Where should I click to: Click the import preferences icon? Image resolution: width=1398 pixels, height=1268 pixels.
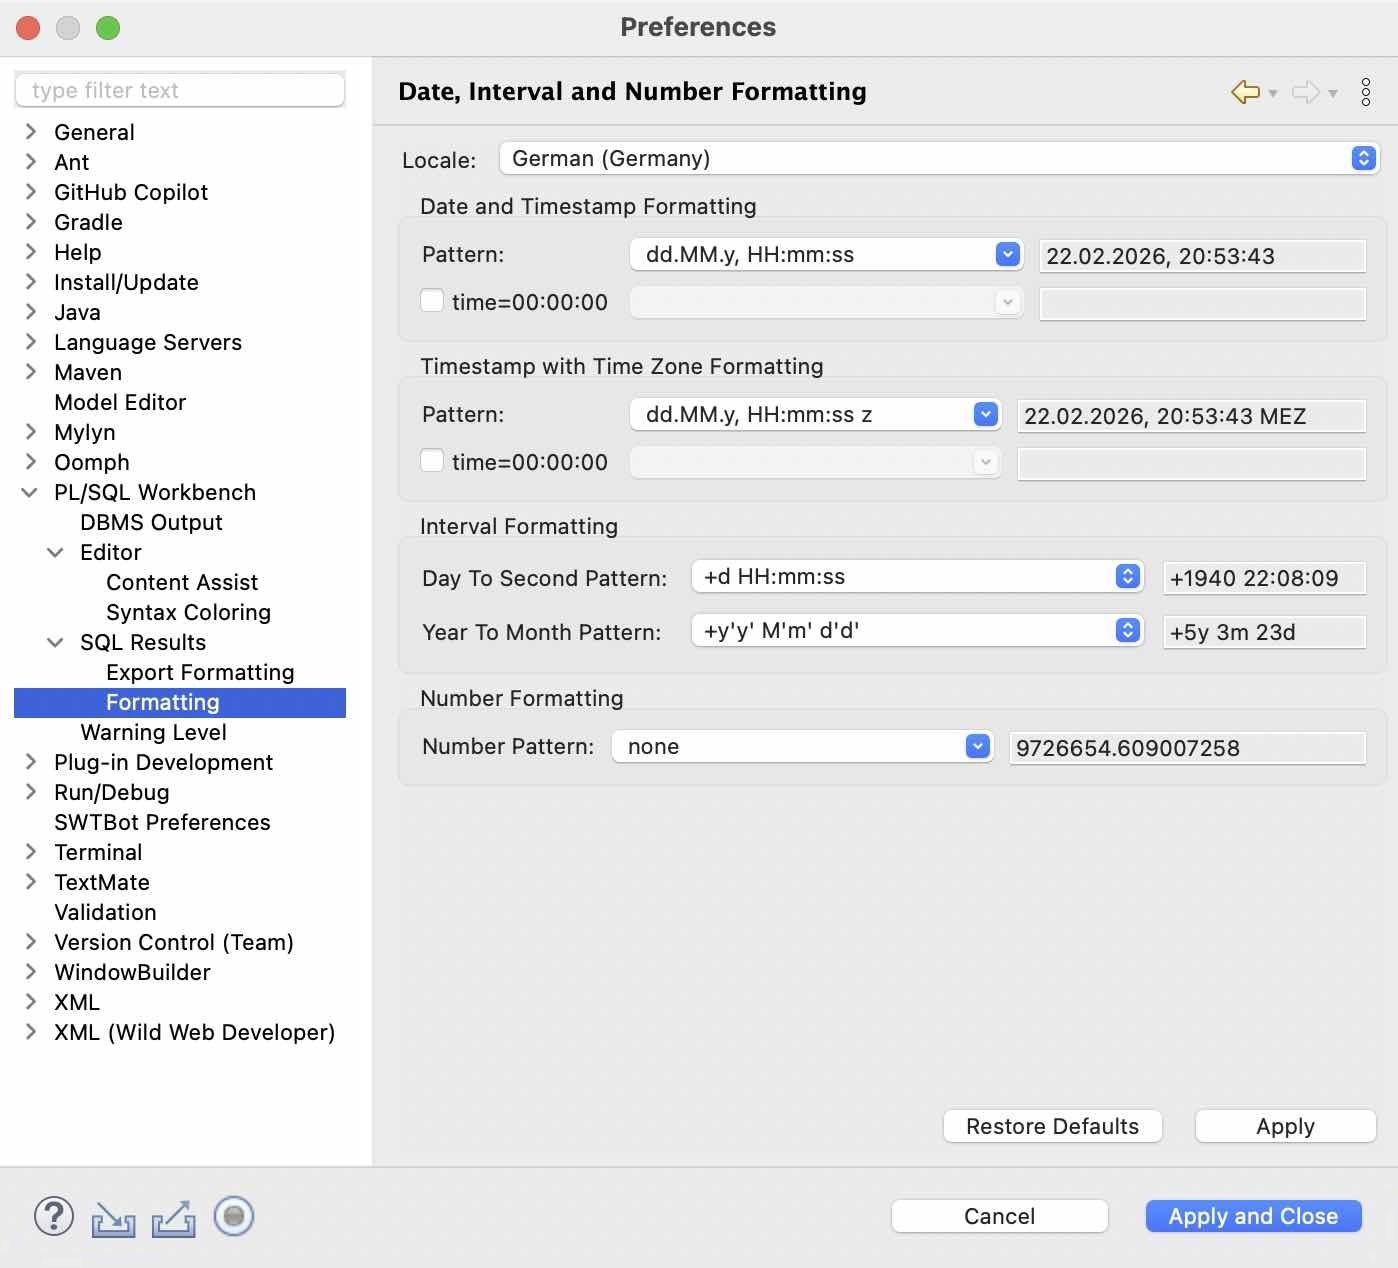tap(113, 1217)
